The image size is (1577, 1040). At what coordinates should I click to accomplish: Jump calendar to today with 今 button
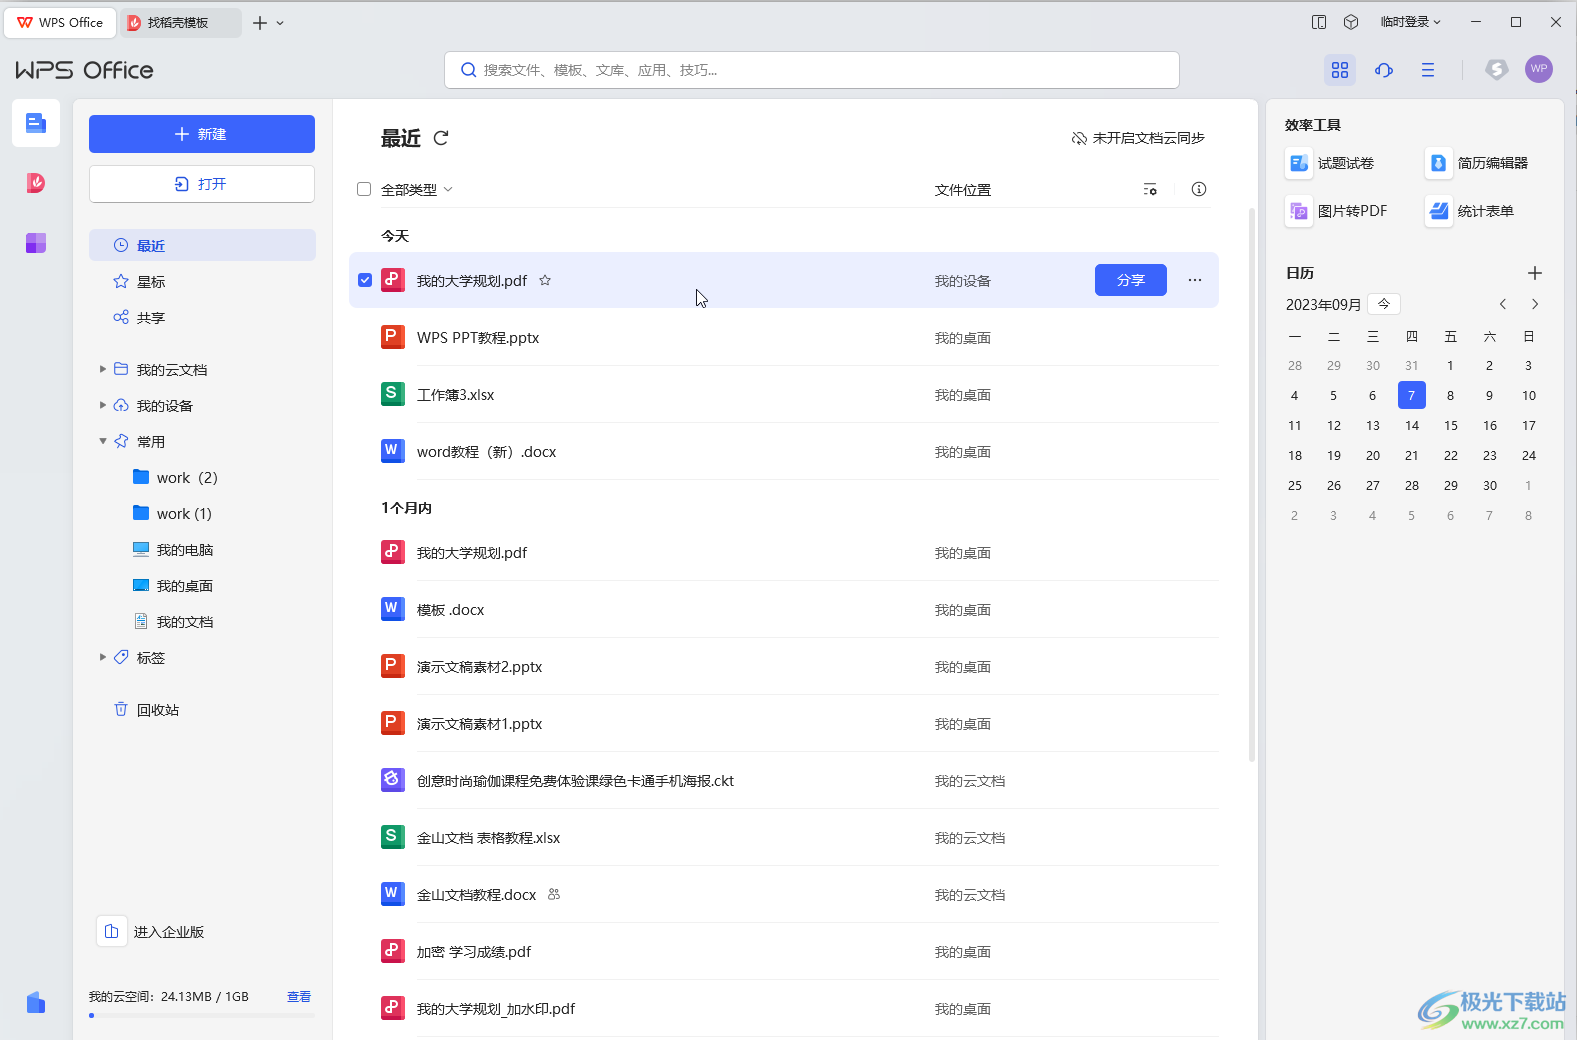pos(1384,304)
